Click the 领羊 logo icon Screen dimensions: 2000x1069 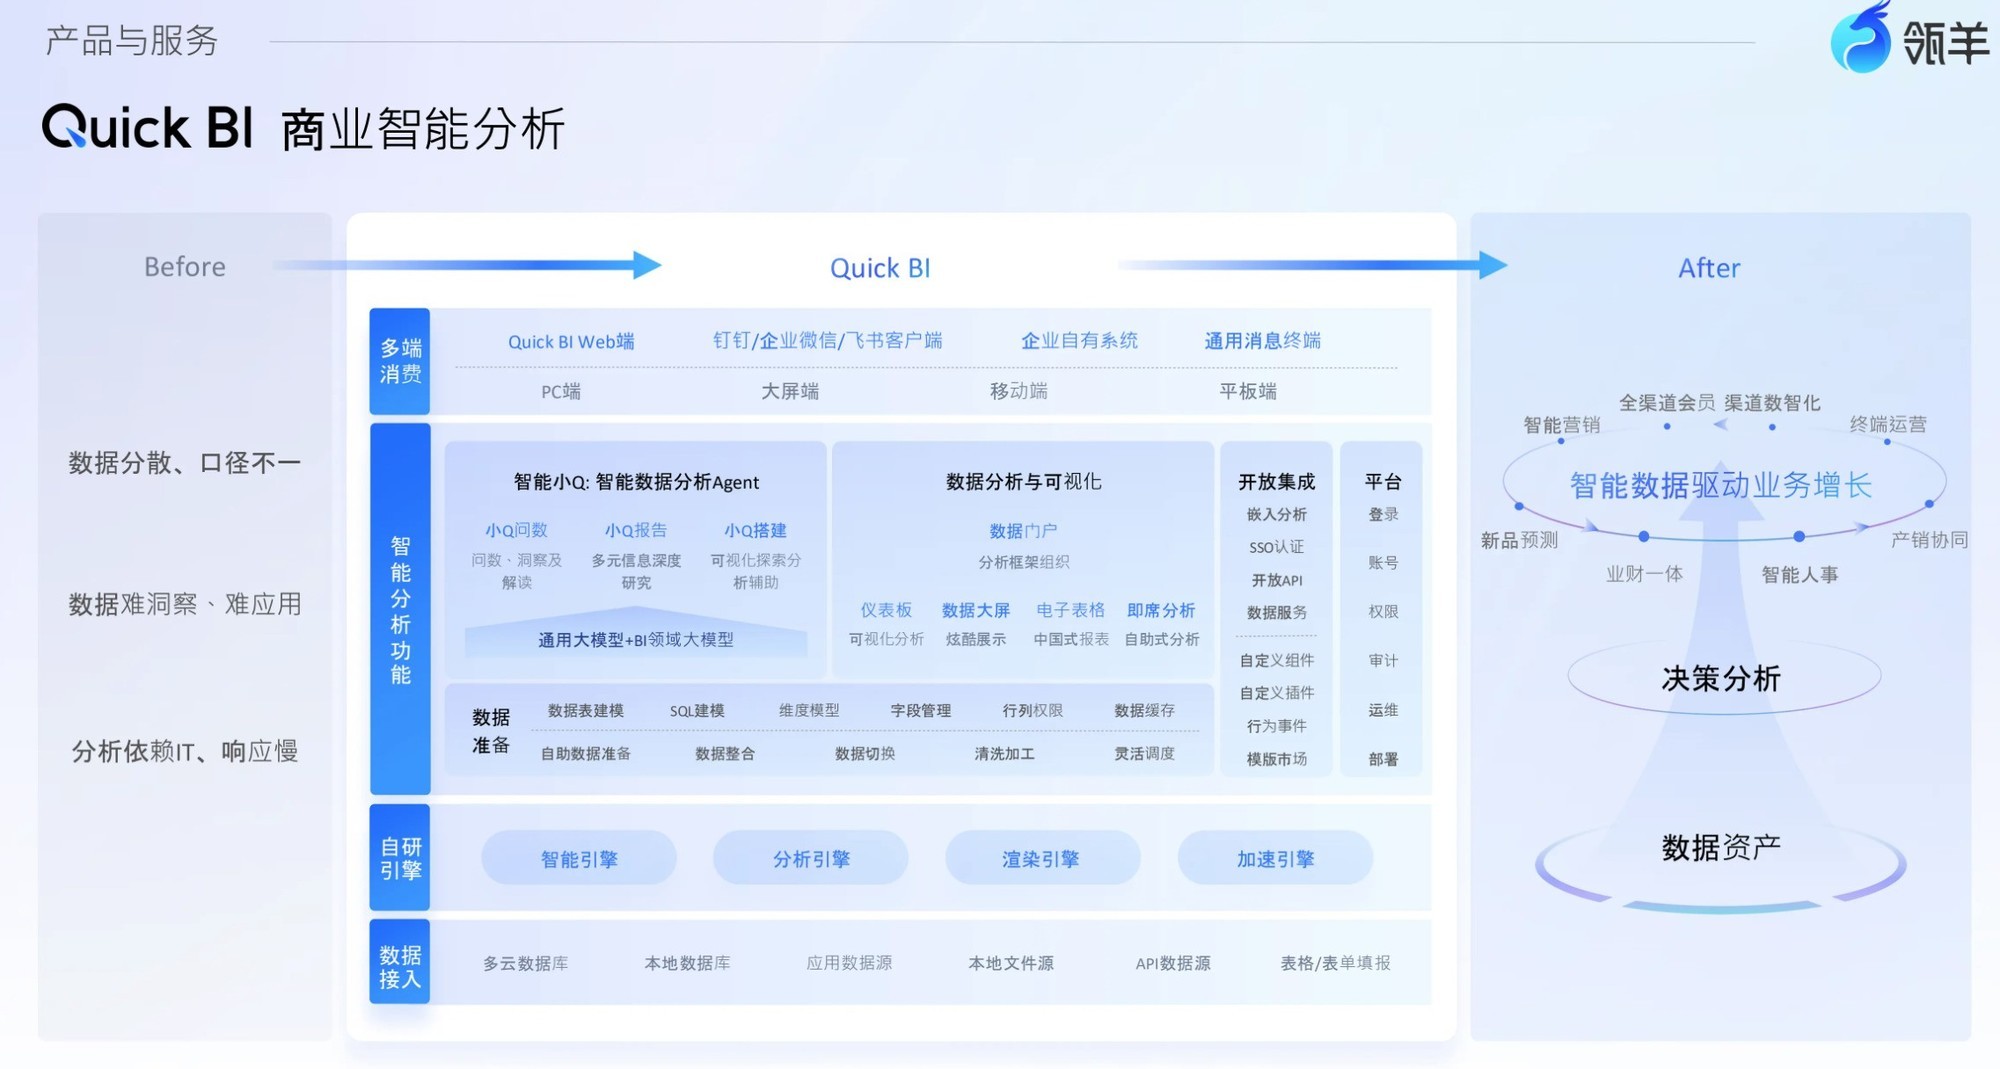(x=1861, y=39)
